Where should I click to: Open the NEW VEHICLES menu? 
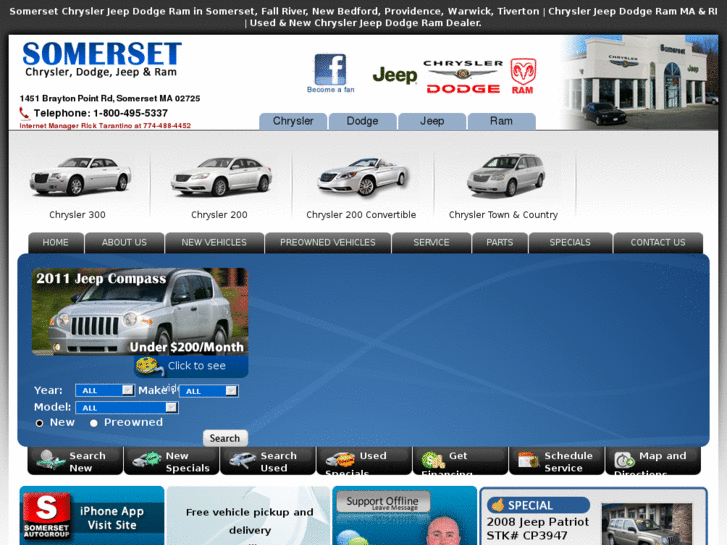[x=214, y=243]
